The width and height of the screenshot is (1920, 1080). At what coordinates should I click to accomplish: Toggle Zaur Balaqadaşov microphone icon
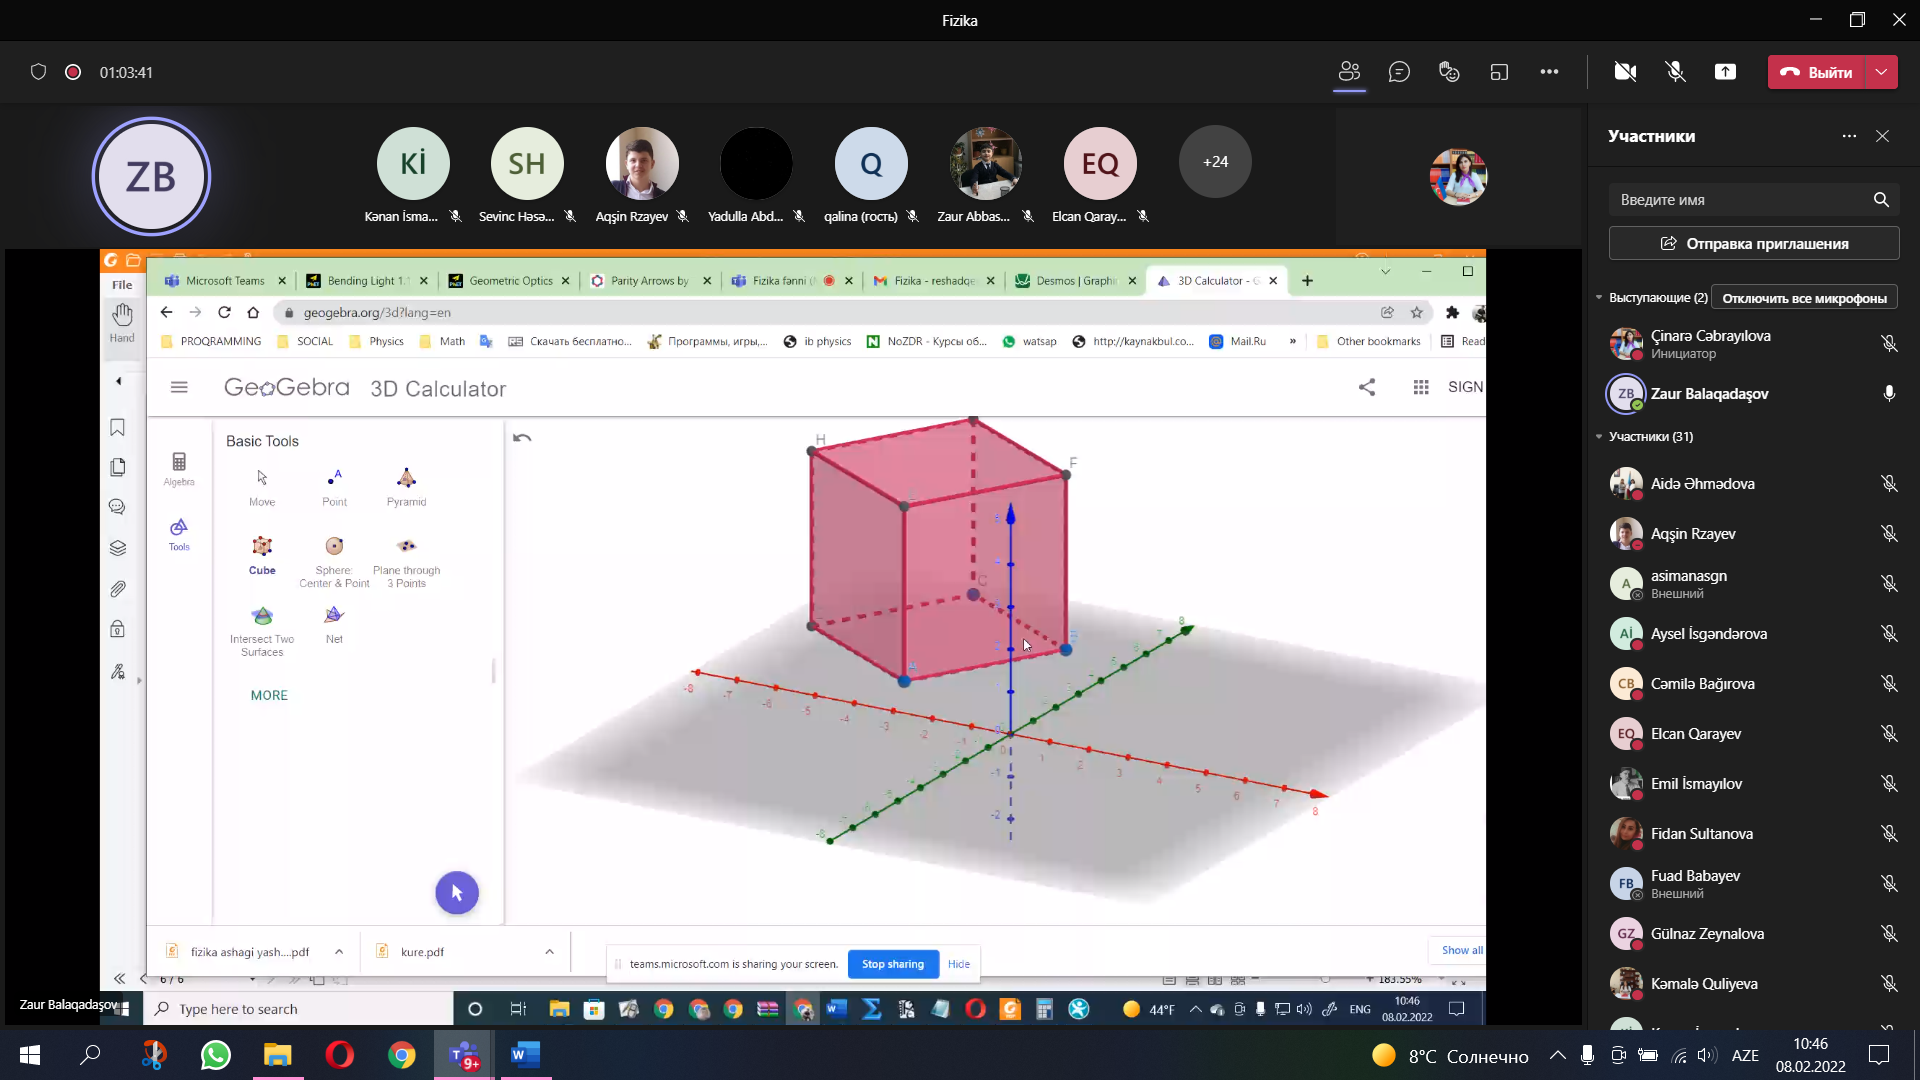click(x=1889, y=394)
